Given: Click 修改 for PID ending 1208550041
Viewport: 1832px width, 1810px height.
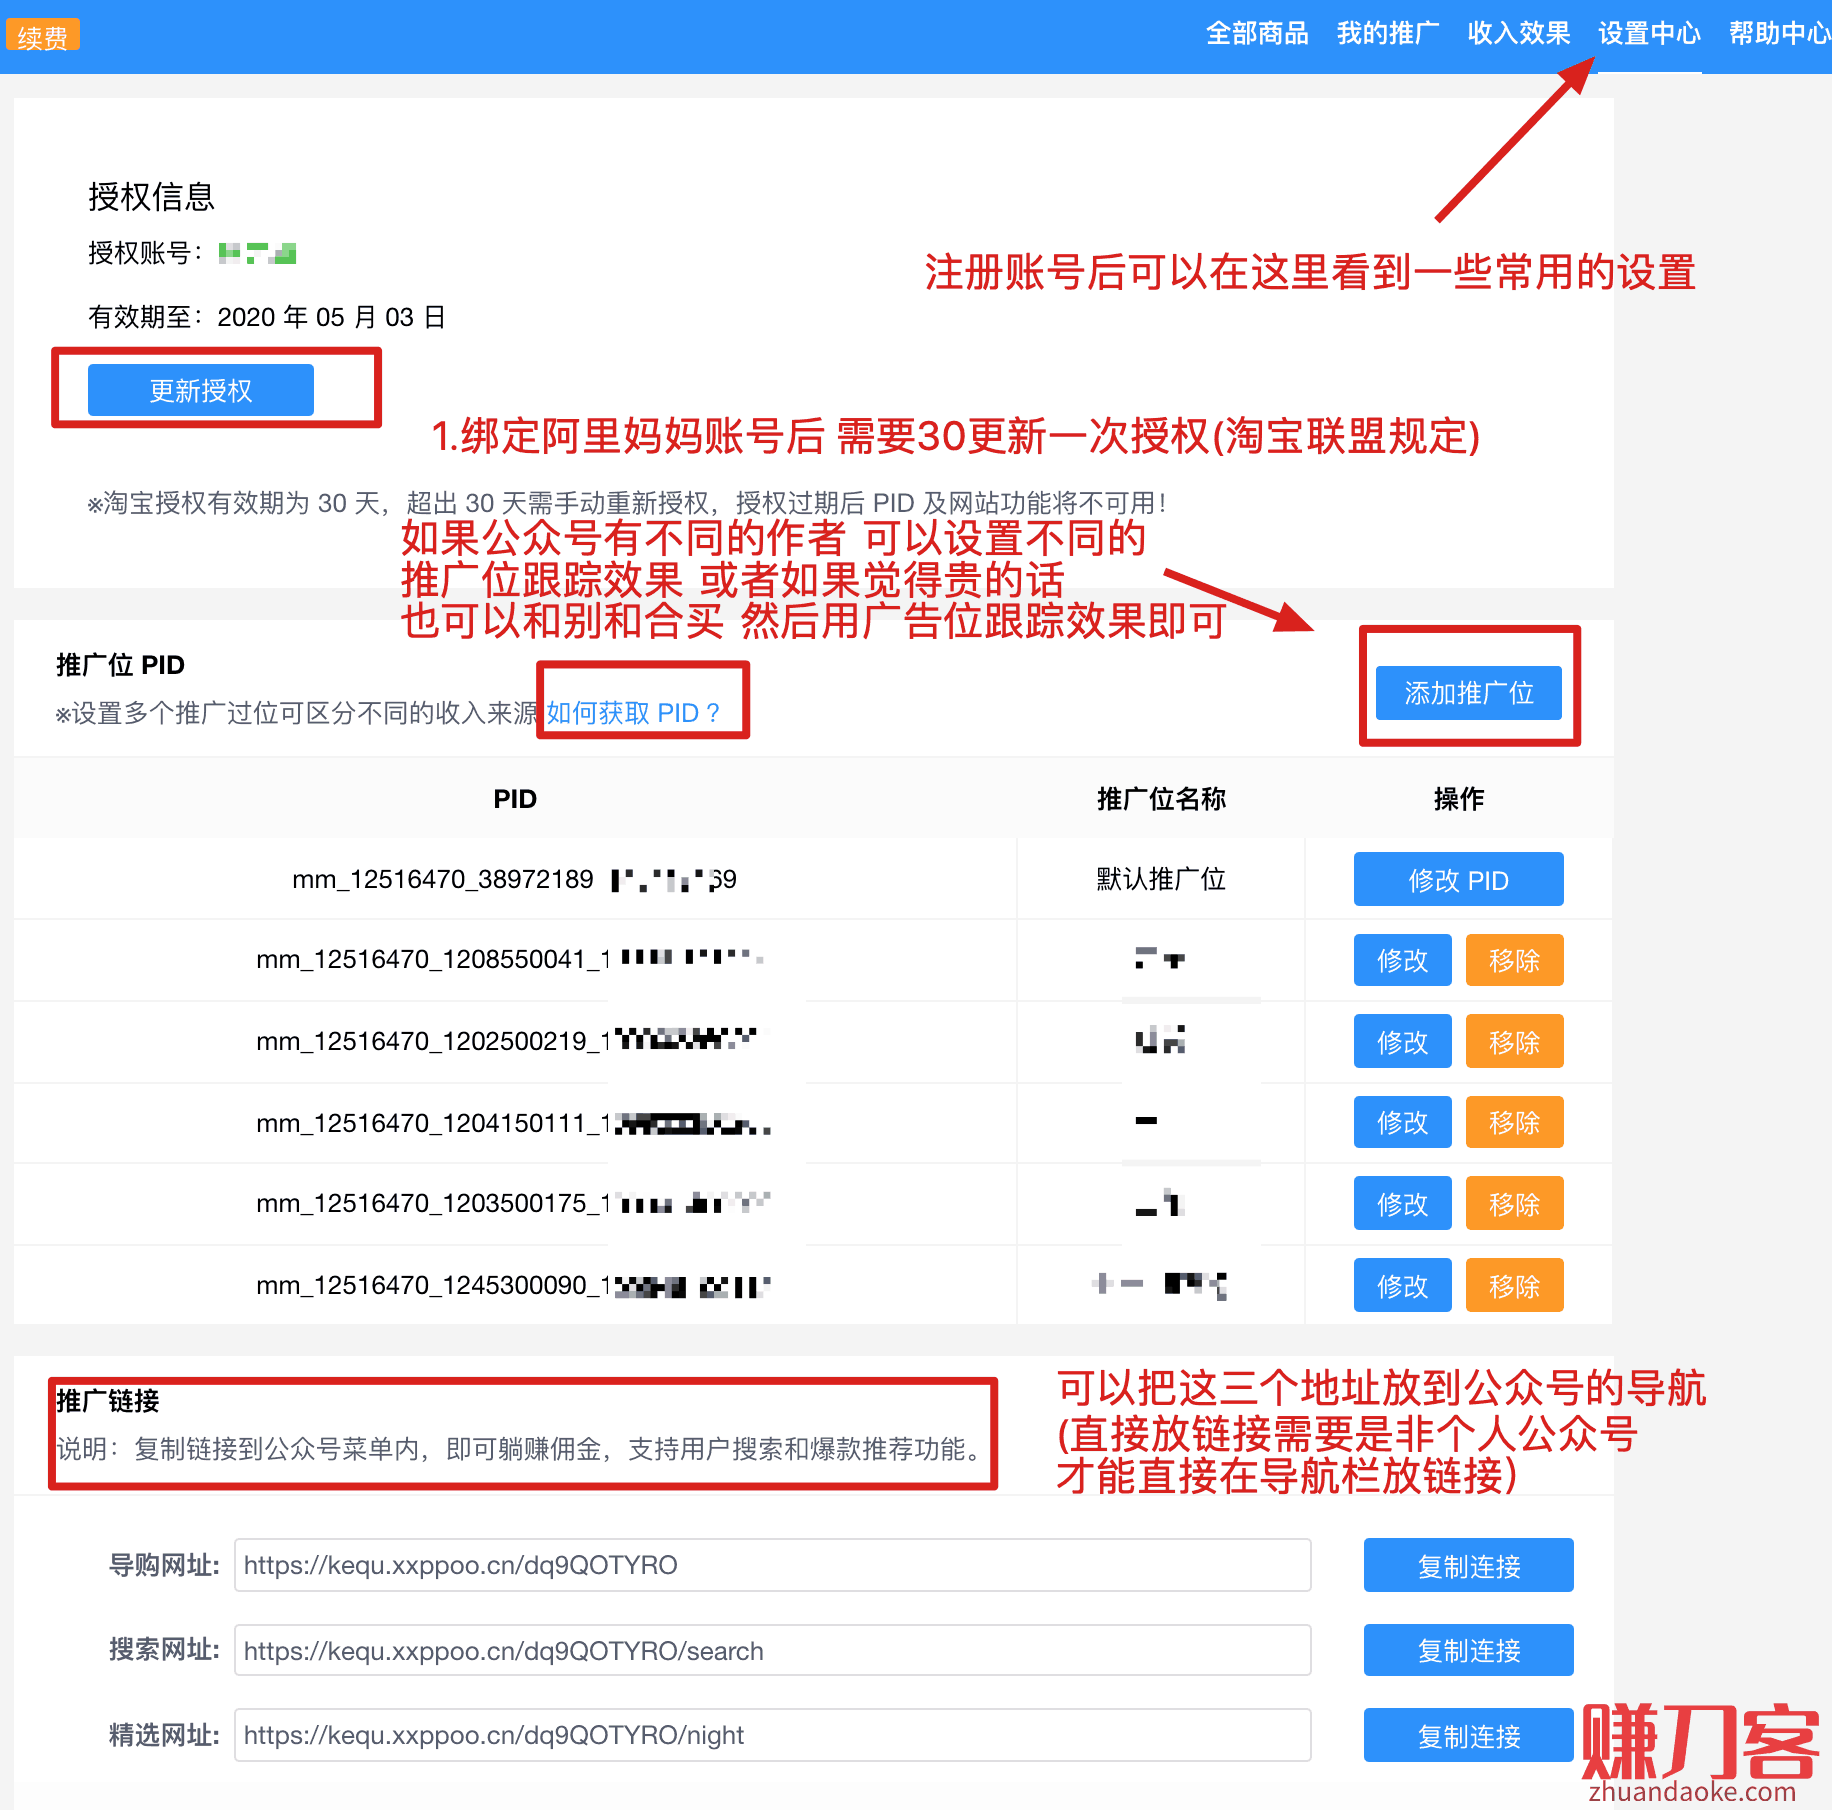Looking at the screenshot, I should tap(1402, 961).
